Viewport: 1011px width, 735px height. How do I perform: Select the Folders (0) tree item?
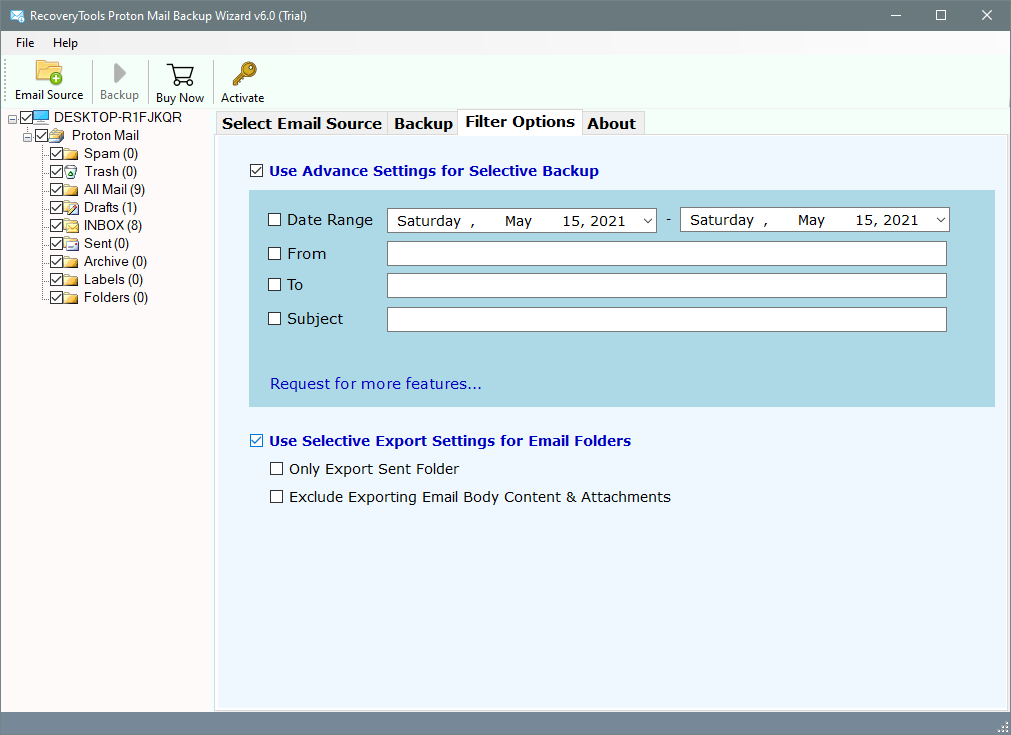116,298
